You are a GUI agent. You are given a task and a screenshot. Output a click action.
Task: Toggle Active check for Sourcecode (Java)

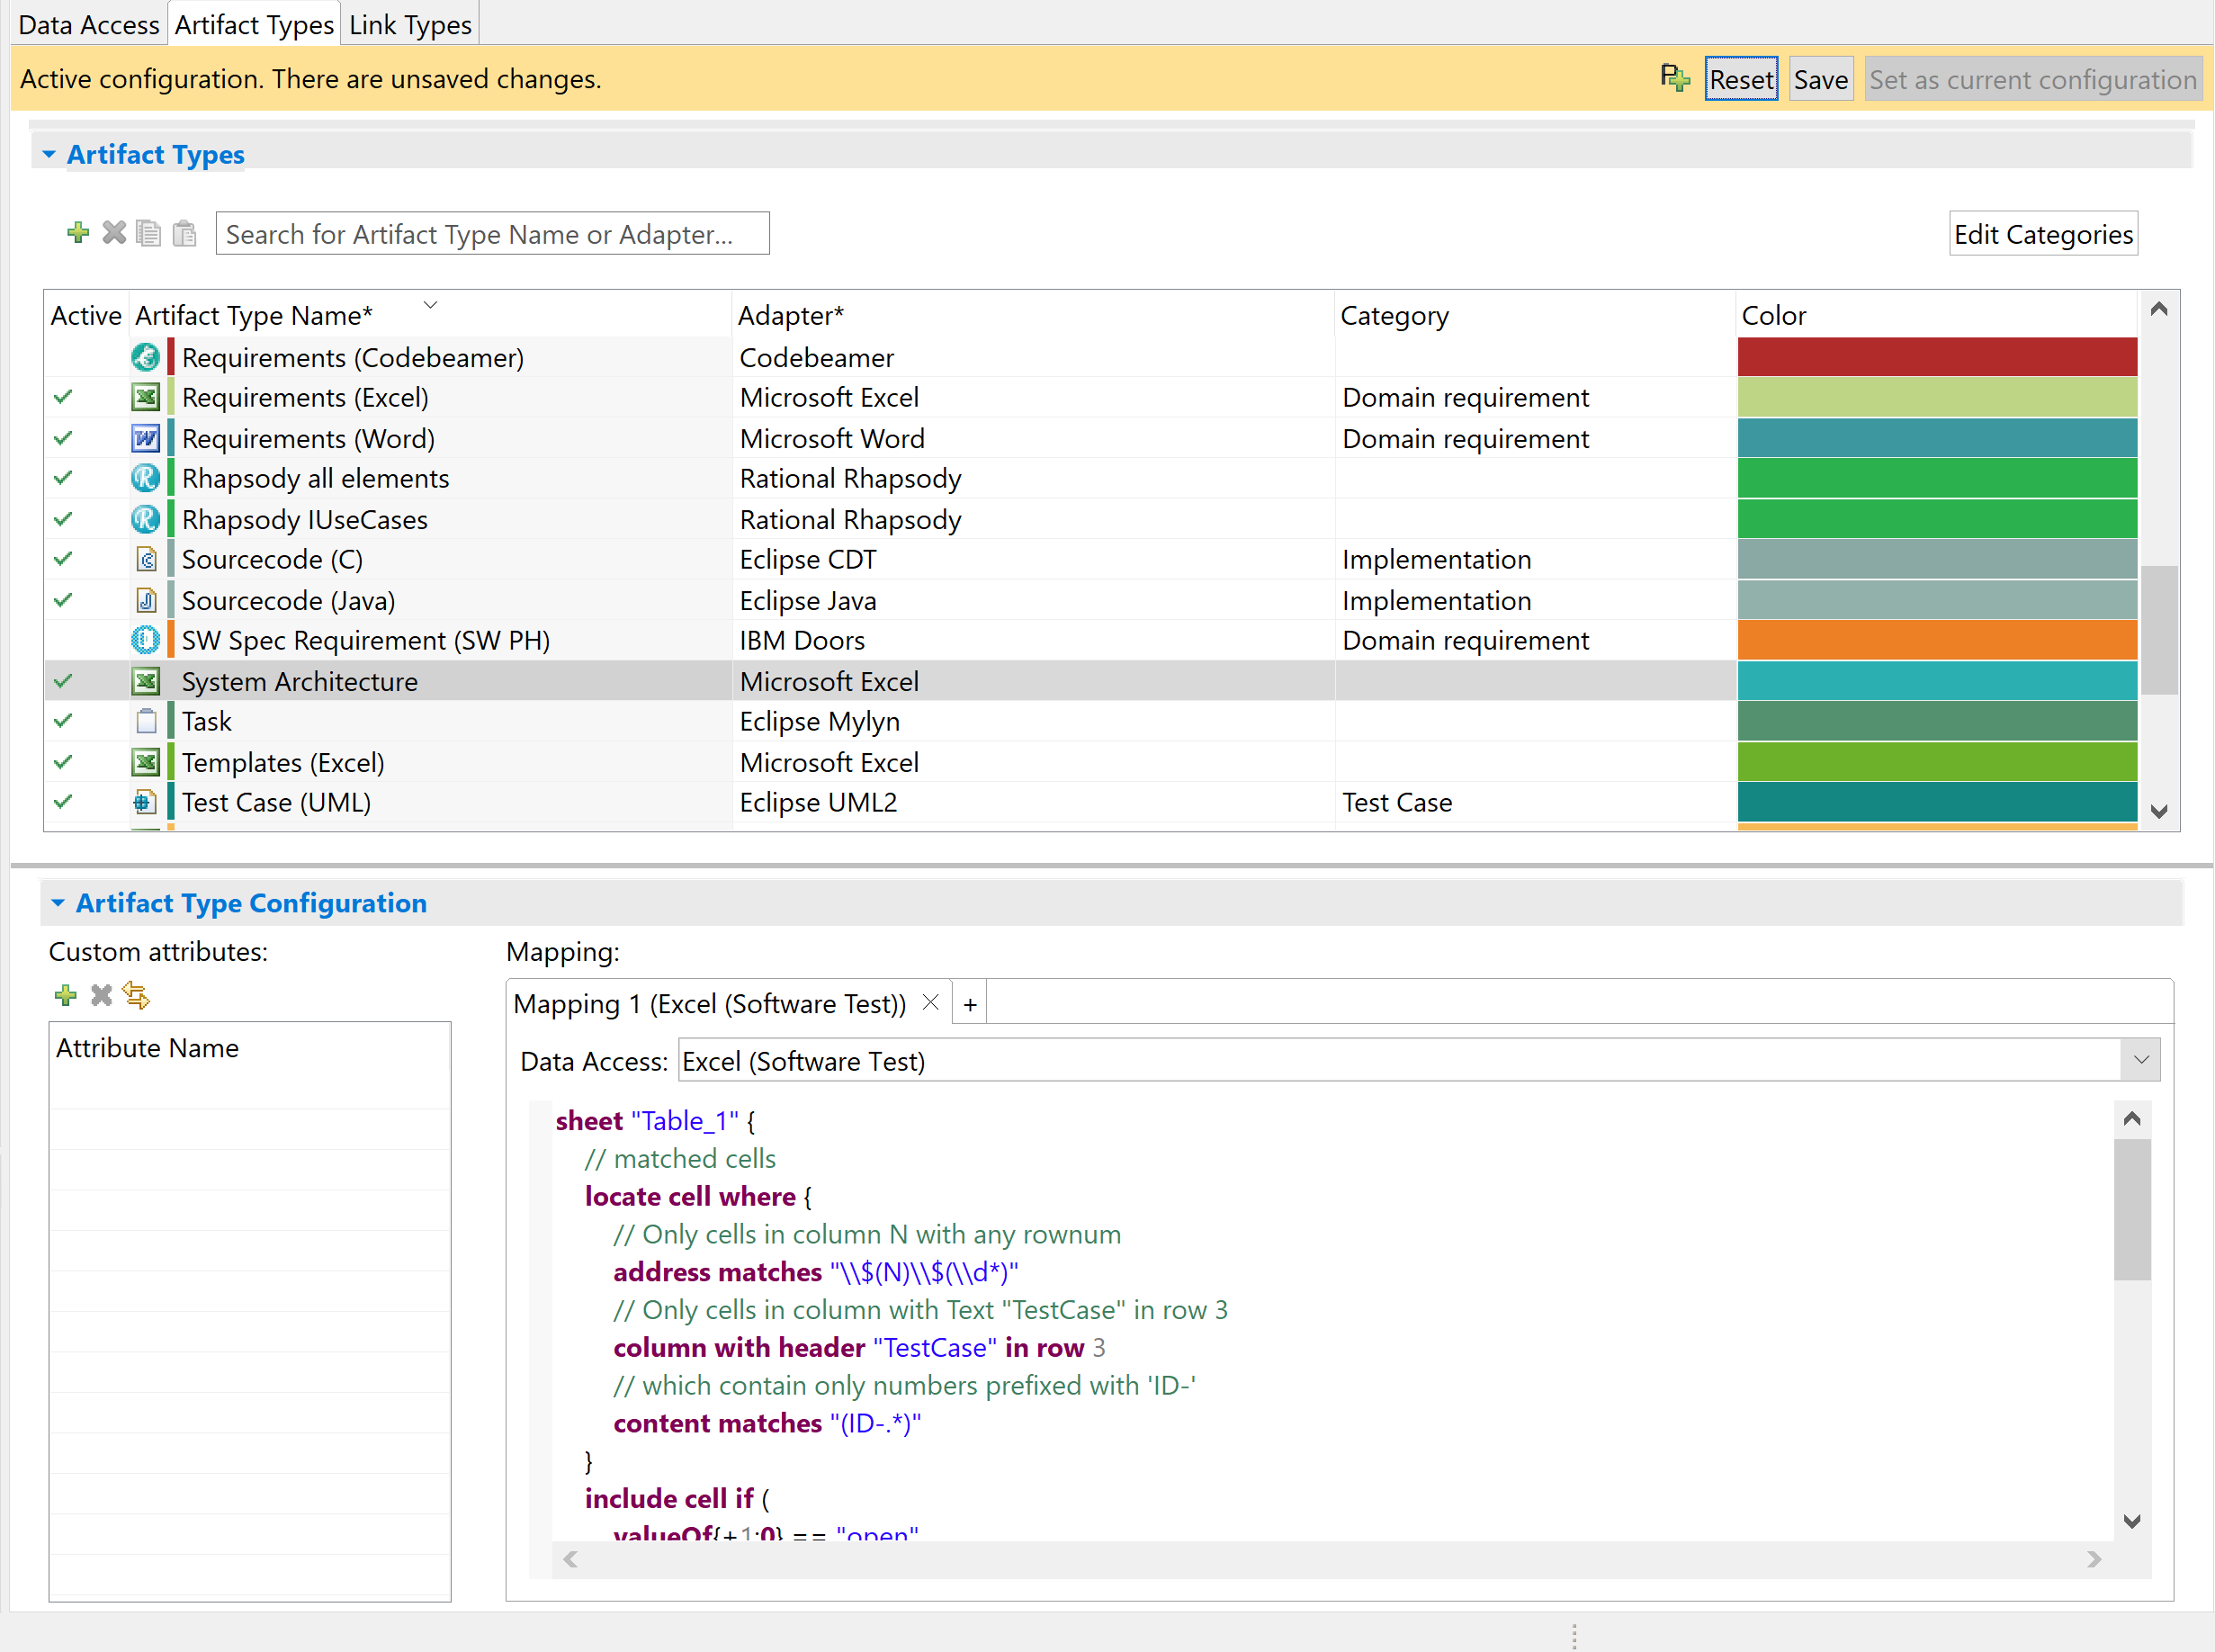[x=63, y=600]
